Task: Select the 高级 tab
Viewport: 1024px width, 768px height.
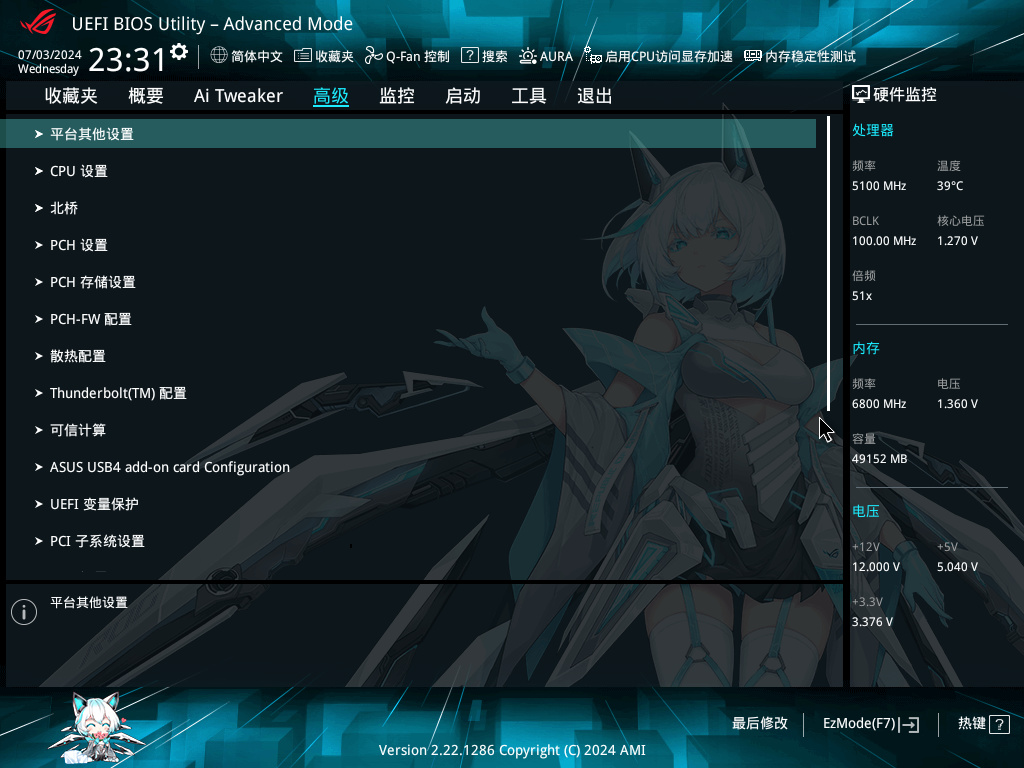Action: pyautogui.click(x=331, y=96)
